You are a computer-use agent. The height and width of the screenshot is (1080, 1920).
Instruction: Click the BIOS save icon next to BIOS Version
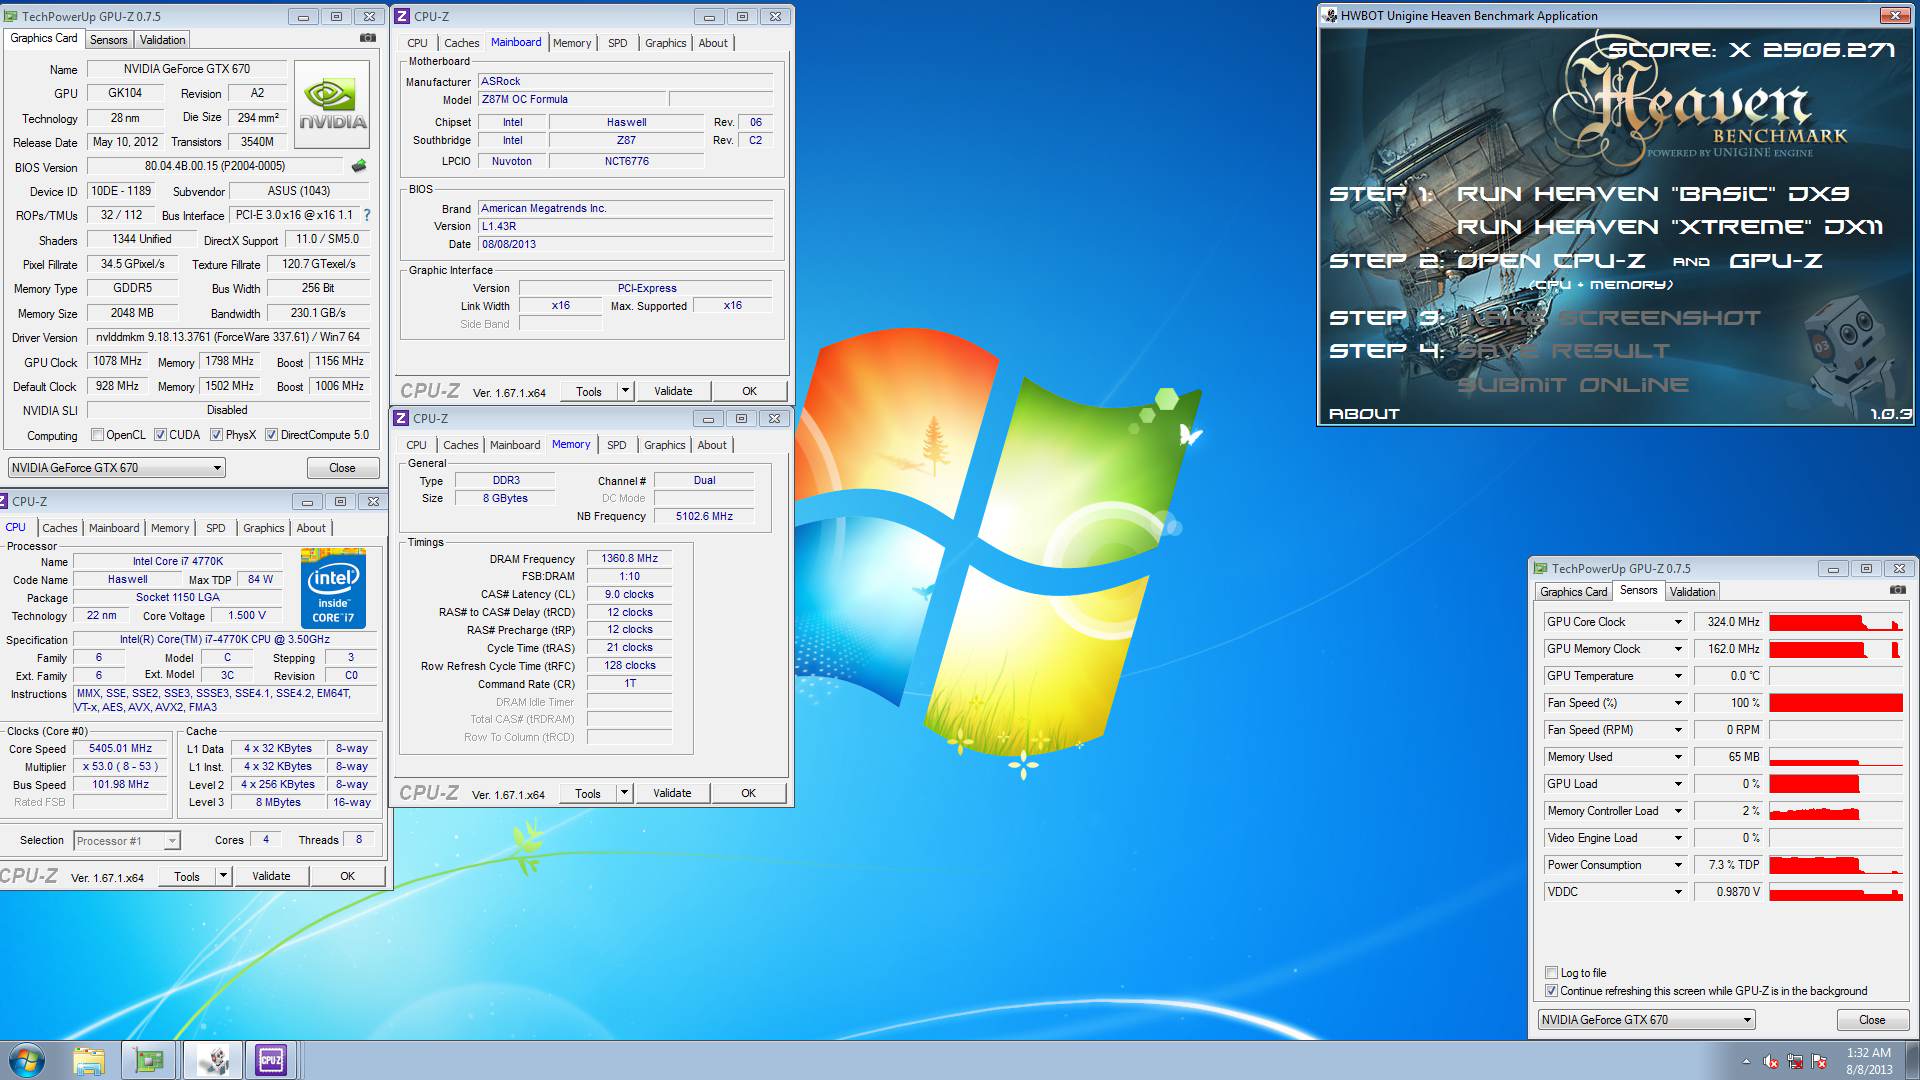(x=359, y=166)
